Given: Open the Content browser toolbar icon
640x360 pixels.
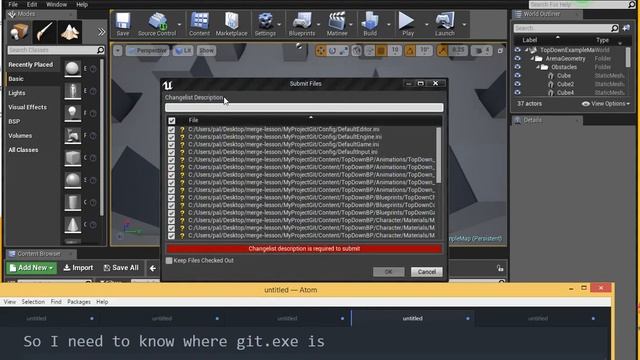Looking at the screenshot, I should 199,24.
